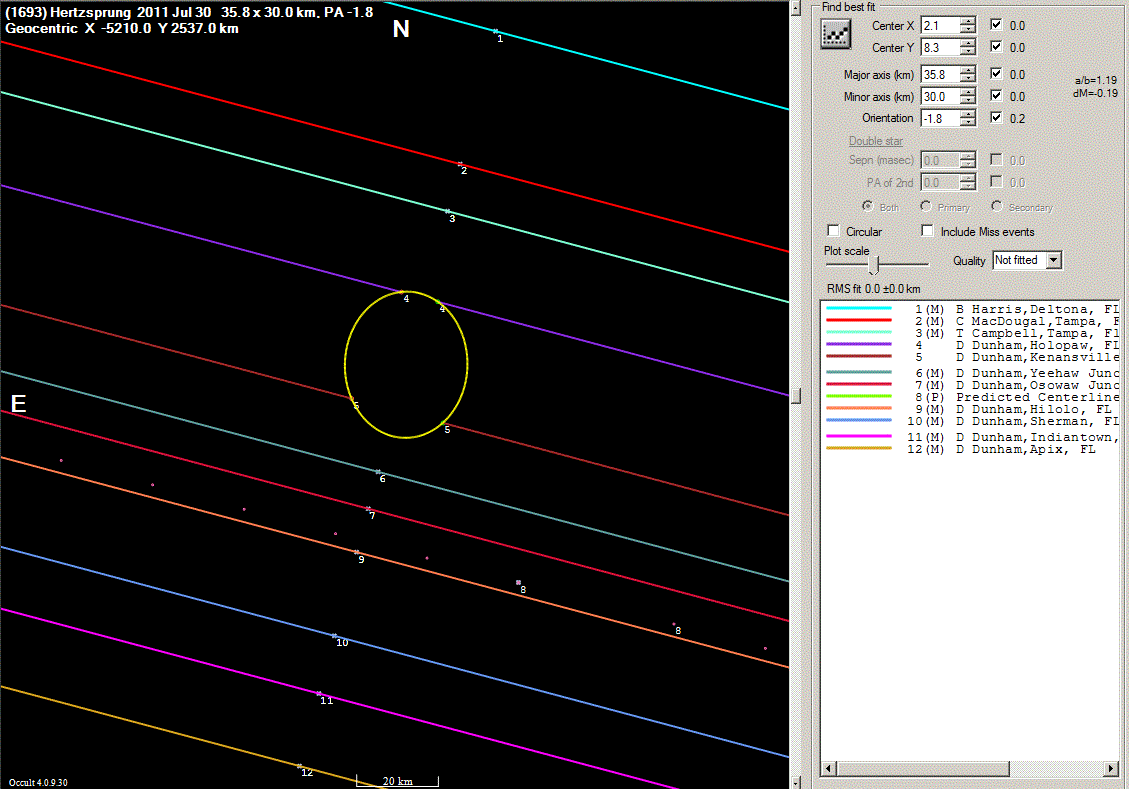The height and width of the screenshot is (789, 1129).
Task: Decrease Minor axis spinner down arrow
Action: pyautogui.click(x=967, y=101)
